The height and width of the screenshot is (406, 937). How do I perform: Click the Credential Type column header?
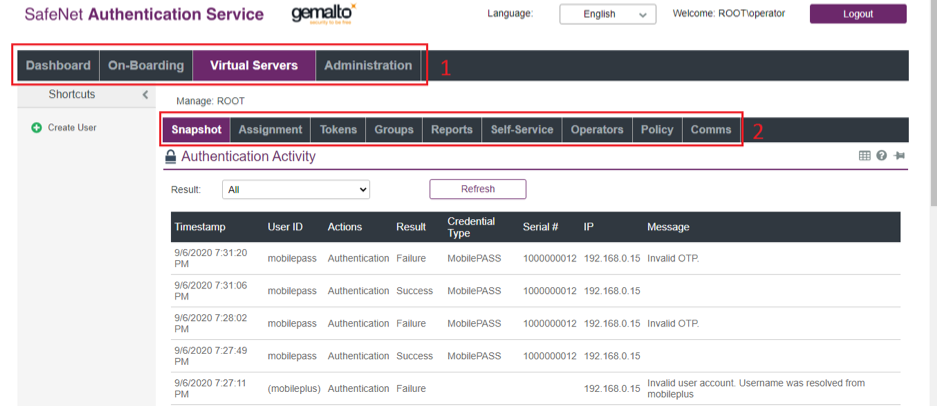tap(471, 227)
